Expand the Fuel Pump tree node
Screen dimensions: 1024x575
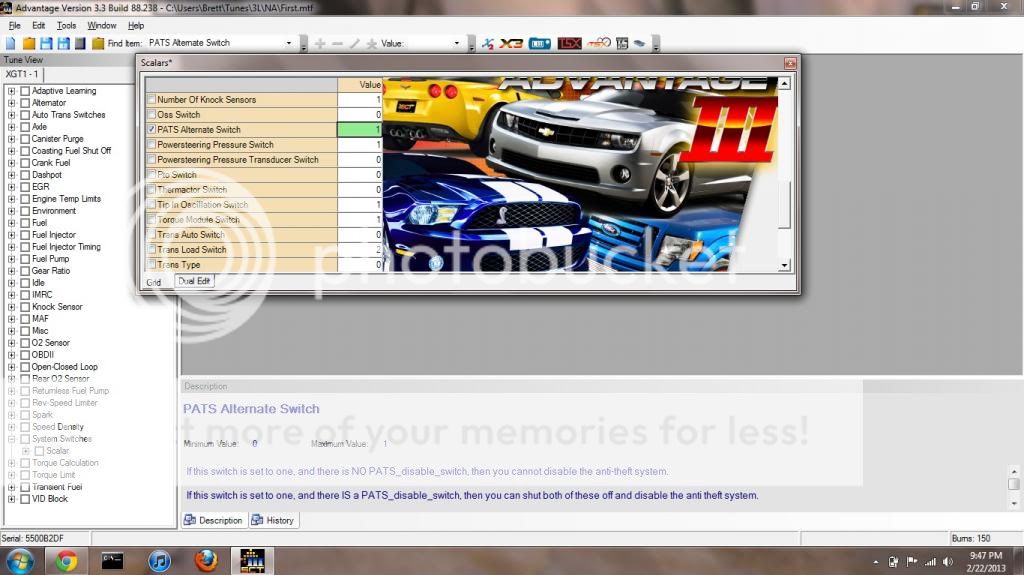[11, 259]
